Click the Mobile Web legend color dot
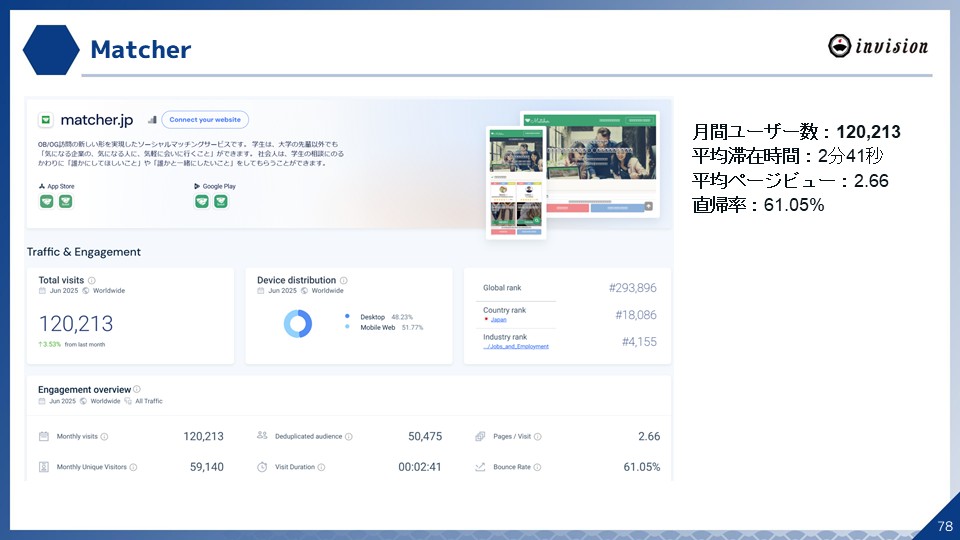Screen dimensions: 960x540 pyautogui.click(x=347, y=327)
